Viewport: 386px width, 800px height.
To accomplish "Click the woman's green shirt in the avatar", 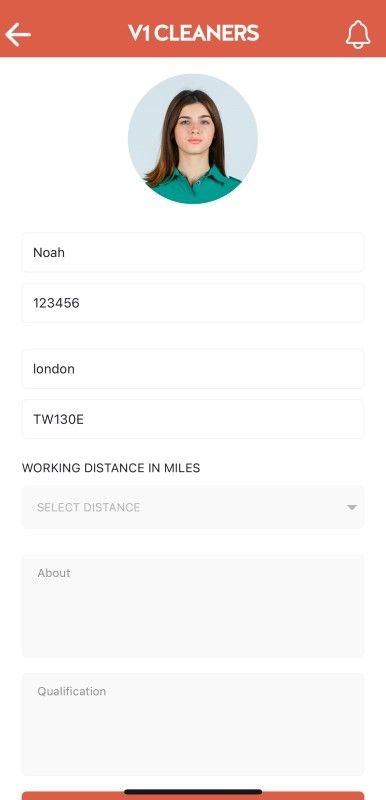I will (x=195, y=188).
